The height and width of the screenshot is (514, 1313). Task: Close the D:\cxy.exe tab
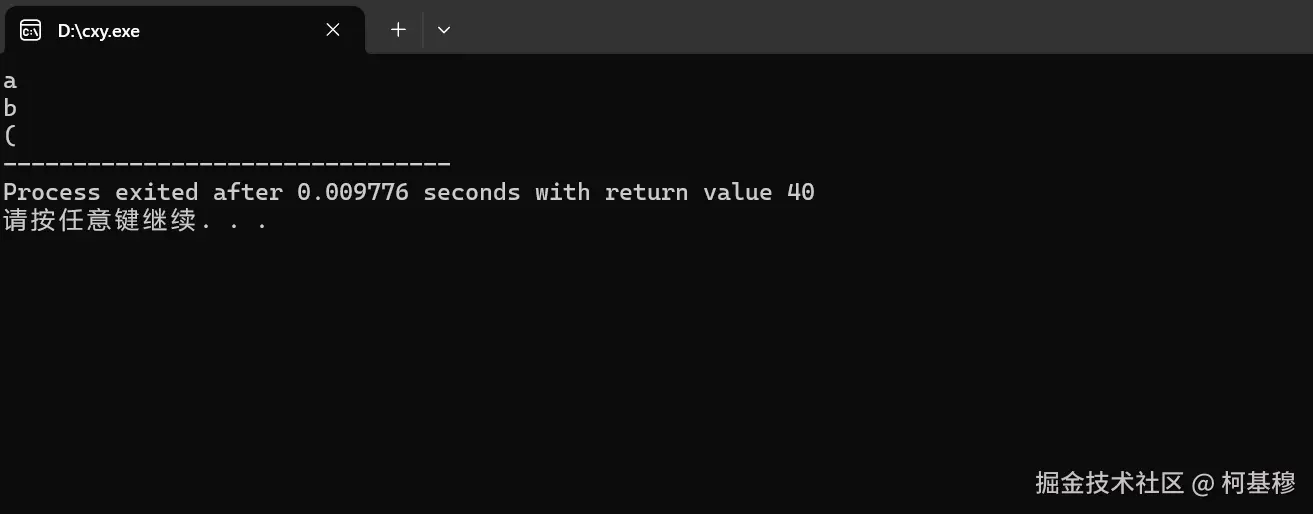click(333, 30)
